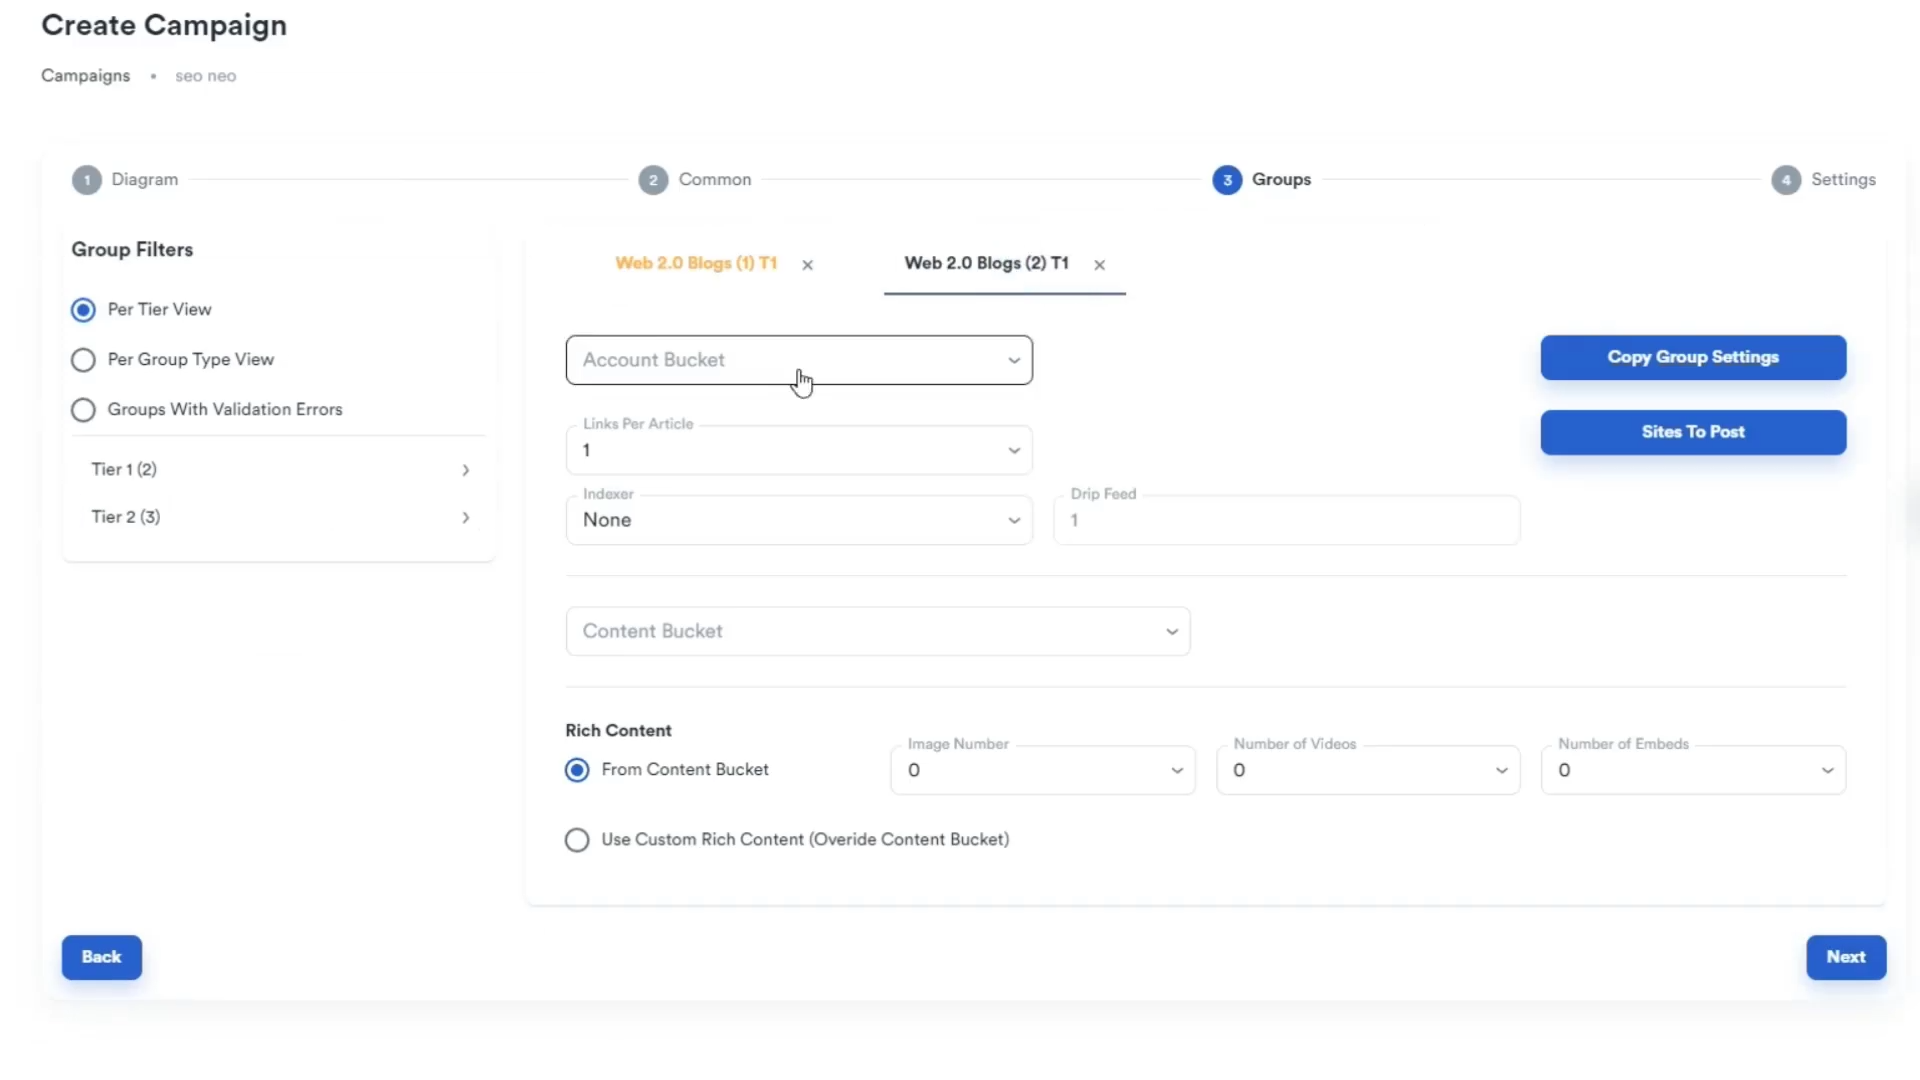1920x1080 pixels.
Task: Switch to Web 2.0 Blogs (1) T1 tab
Action: click(696, 263)
